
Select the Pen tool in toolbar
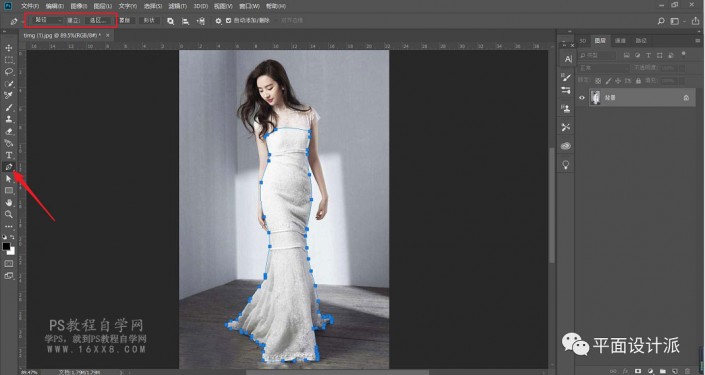[x=9, y=167]
